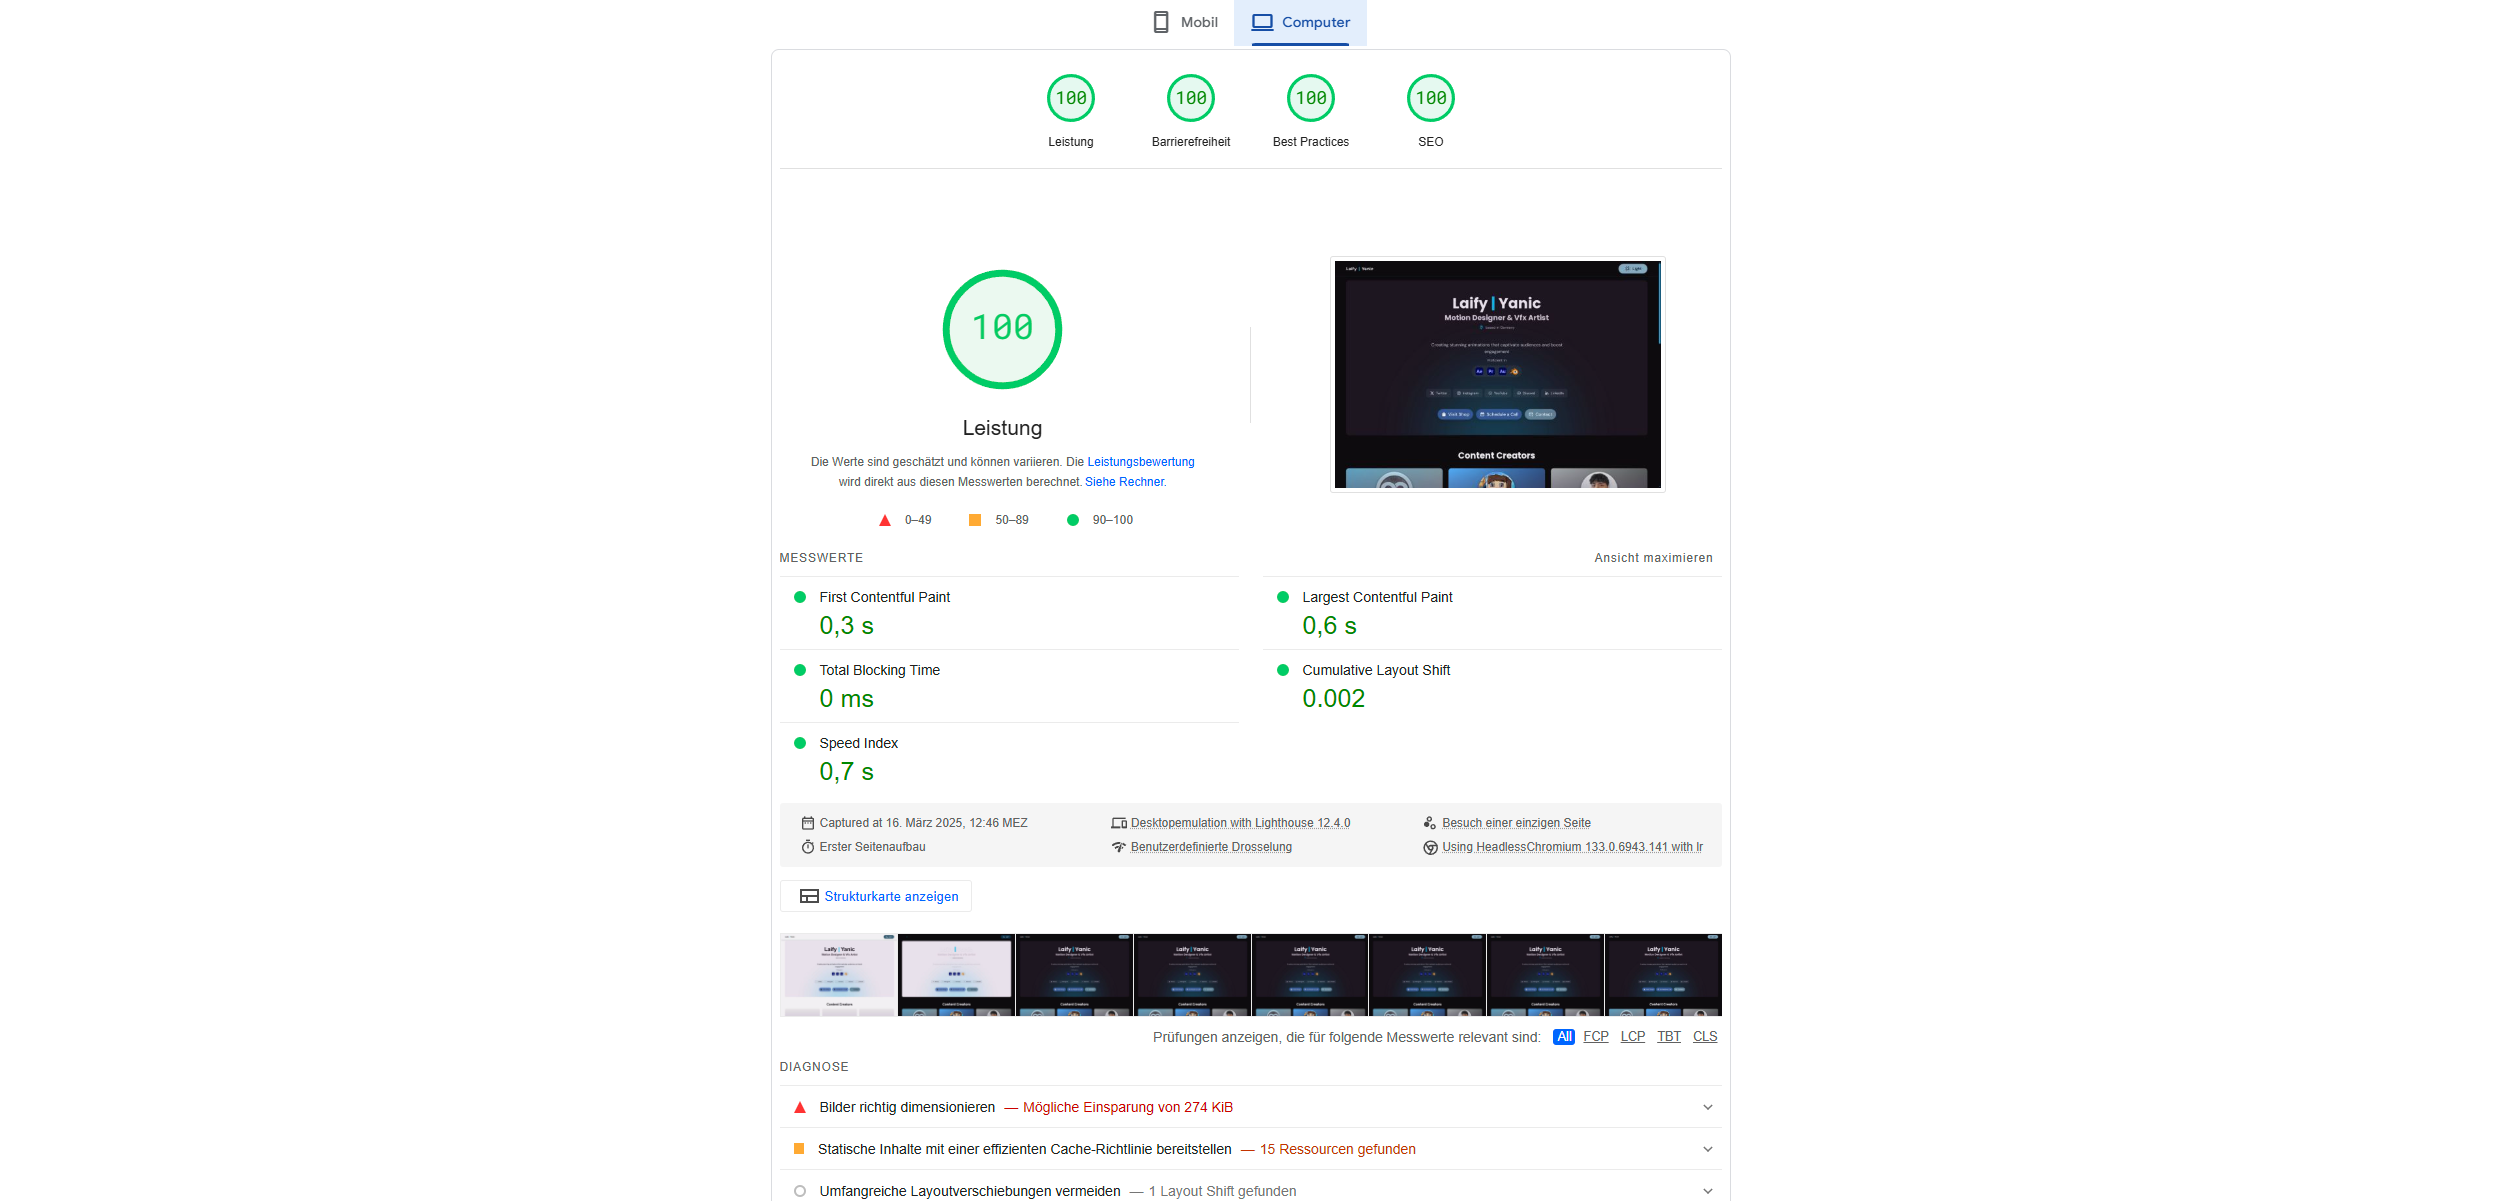Click Cumulative Layout Shift metric label
The image size is (2515, 1201).
coord(1376,670)
